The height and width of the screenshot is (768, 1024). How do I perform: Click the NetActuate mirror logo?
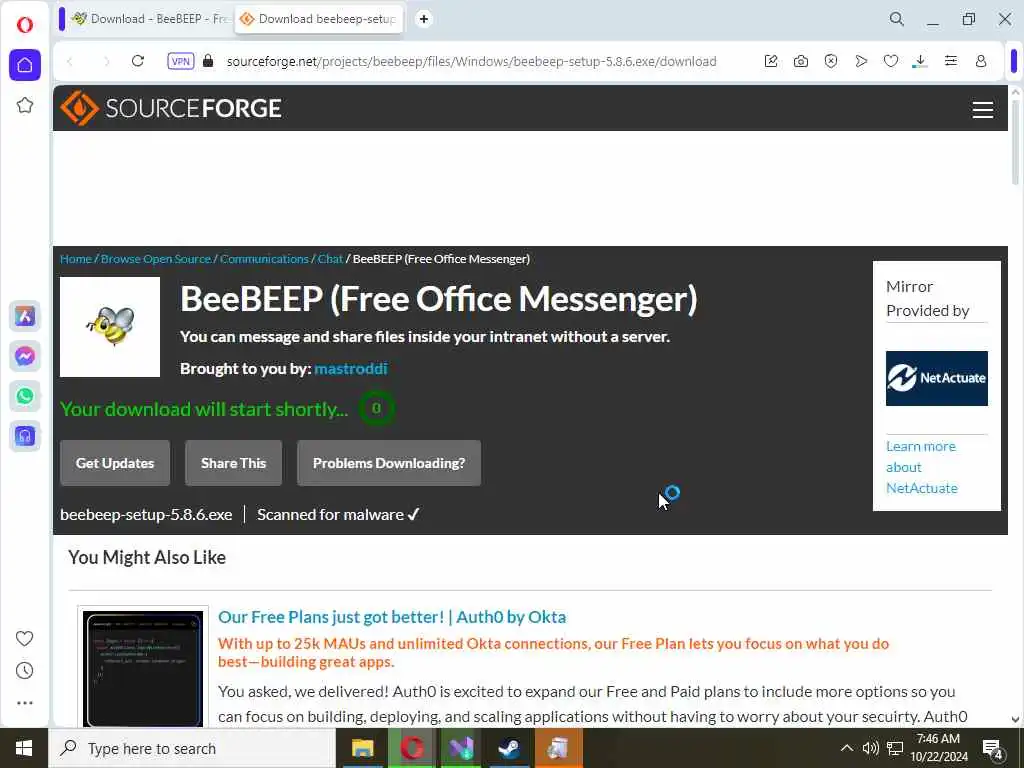(936, 378)
